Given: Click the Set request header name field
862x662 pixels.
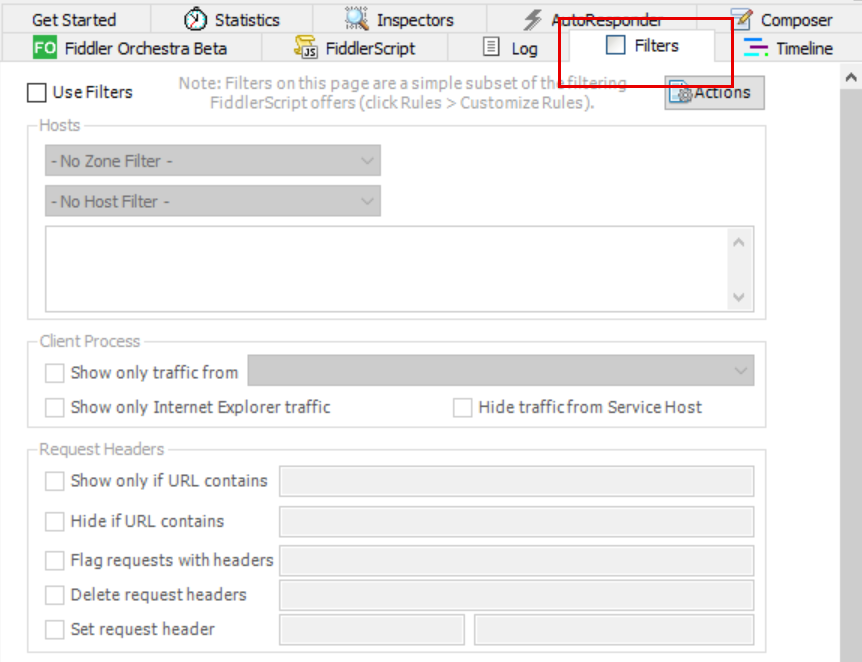Looking at the screenshot, I should 372,630.
